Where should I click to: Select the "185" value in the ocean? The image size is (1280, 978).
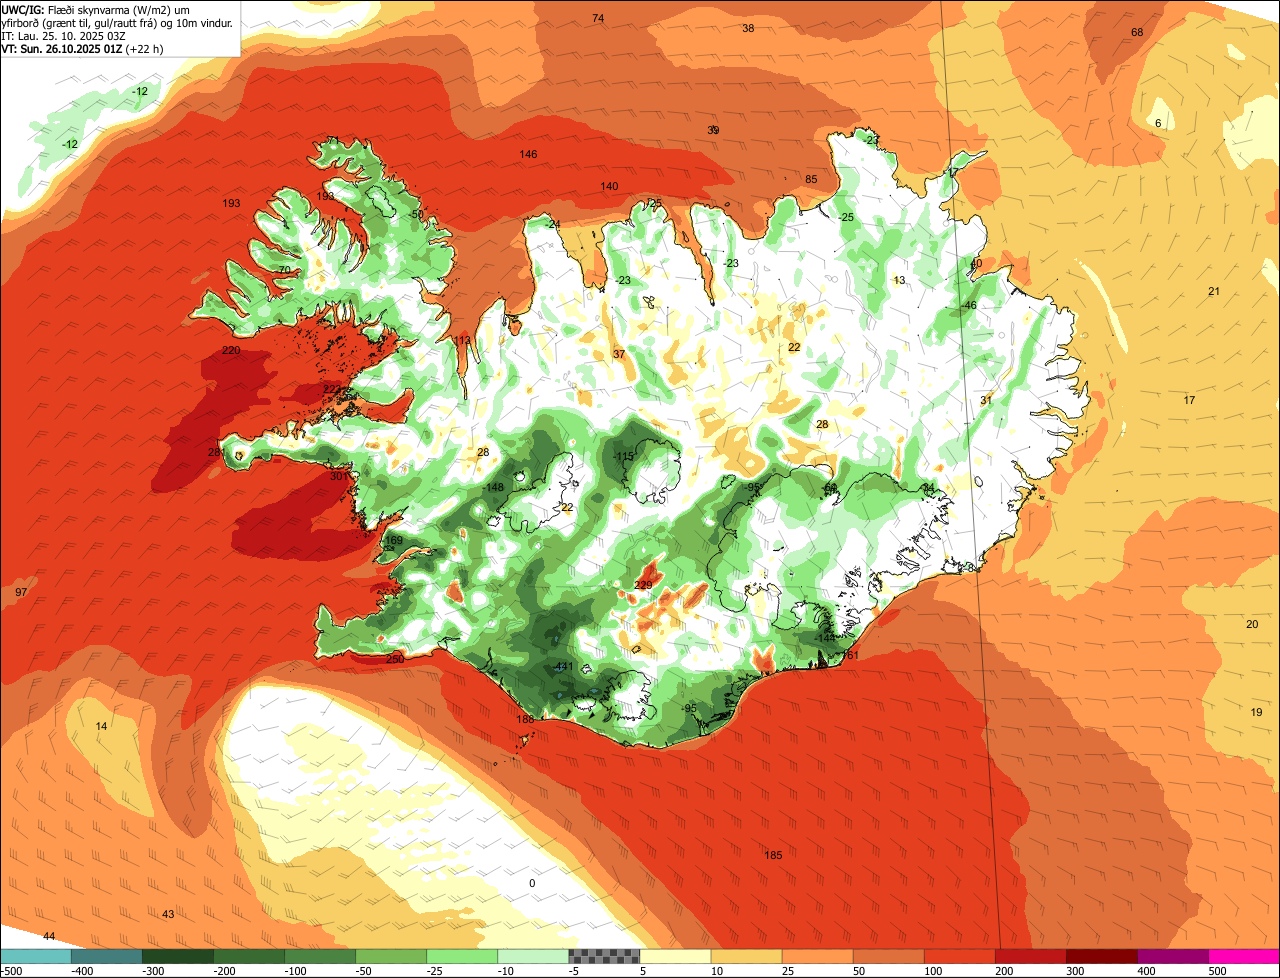pyautogui.click(x=773, y=855)
